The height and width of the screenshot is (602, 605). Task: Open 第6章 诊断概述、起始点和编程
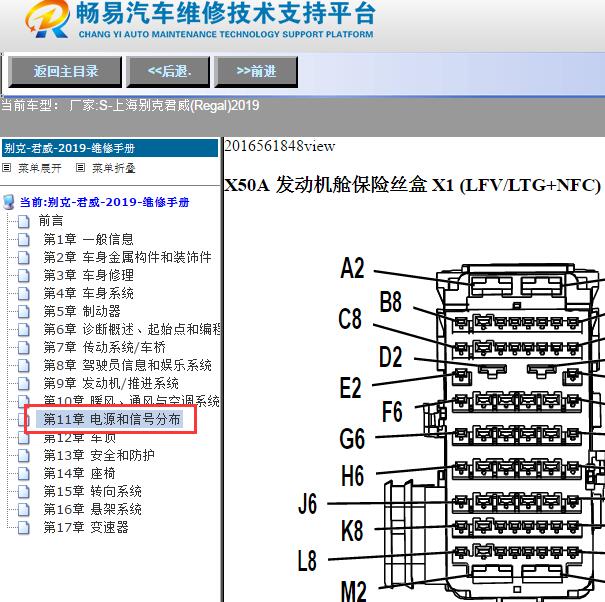132,329
